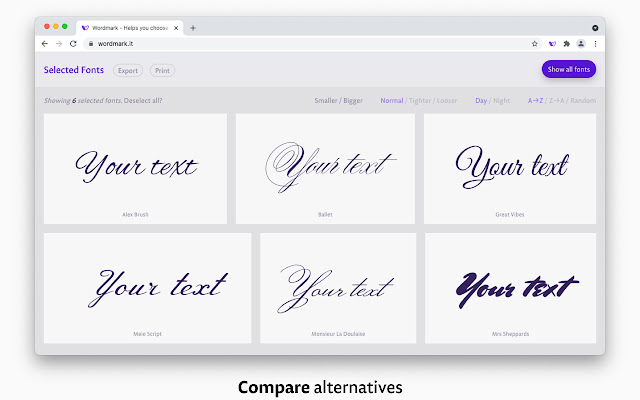Screen dimensions: 640x400
Task: Click the Print button
Action: [162, 71]
